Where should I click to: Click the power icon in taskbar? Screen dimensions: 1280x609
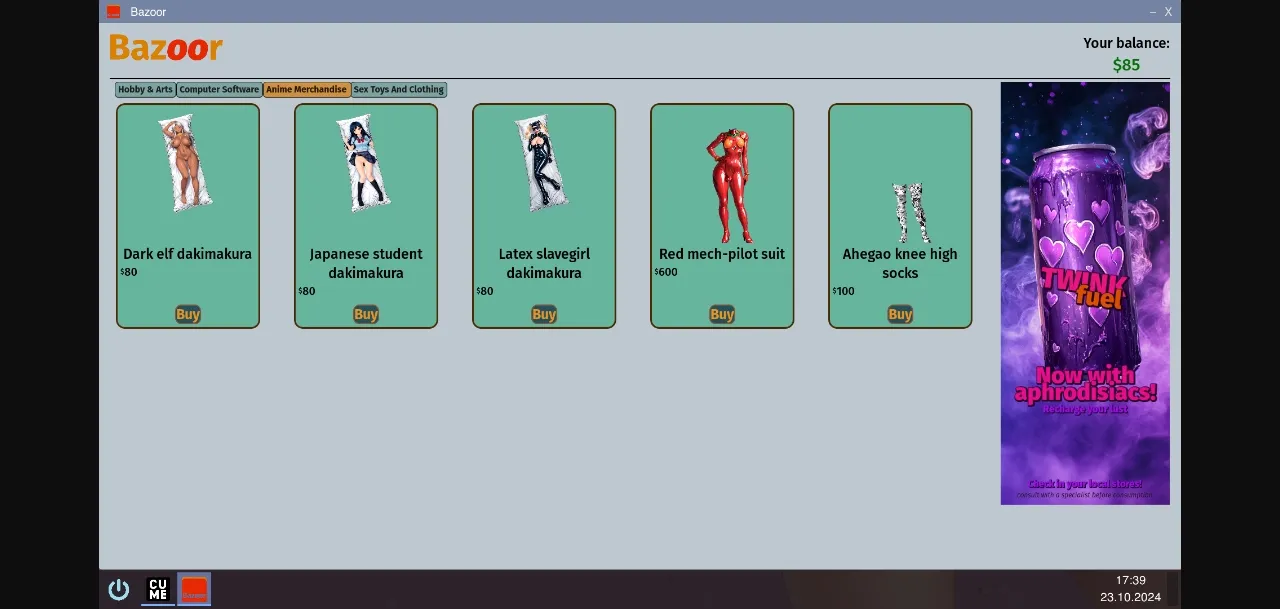119,589
